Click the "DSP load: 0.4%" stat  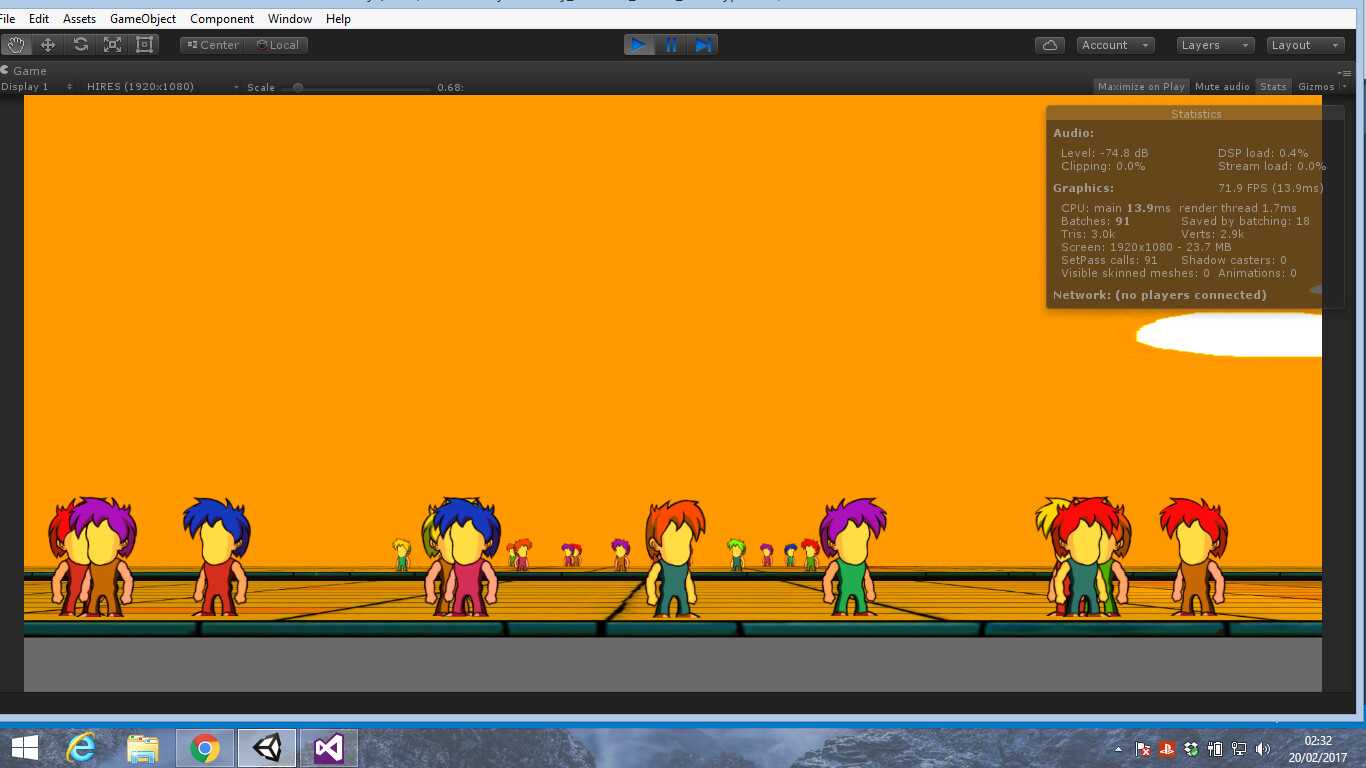click(x=1263, y=153)
